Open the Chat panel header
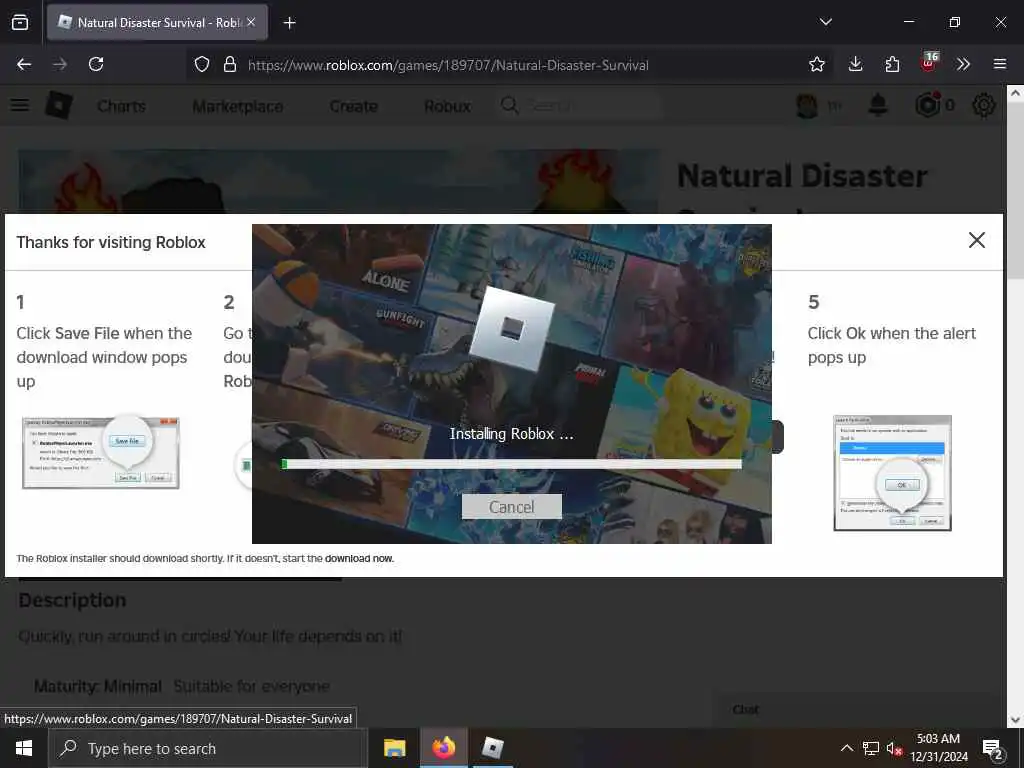This screenshot has width=1024, height=768. tap(857, 709)
